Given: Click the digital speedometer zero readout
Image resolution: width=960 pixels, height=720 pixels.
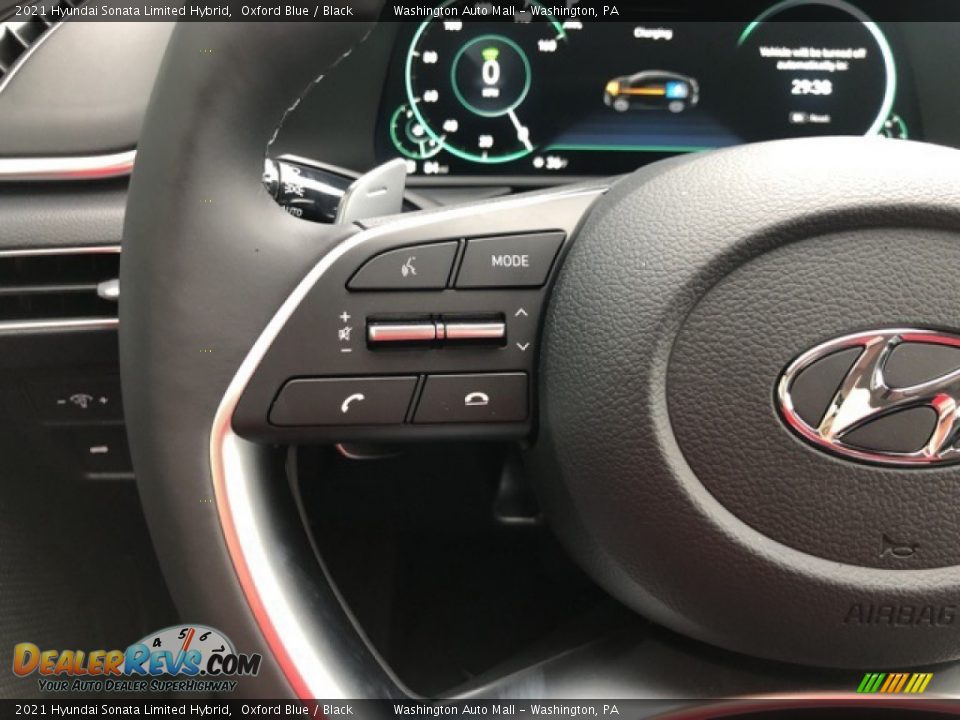Looking at the screenshot, I should tap(490, 73).
